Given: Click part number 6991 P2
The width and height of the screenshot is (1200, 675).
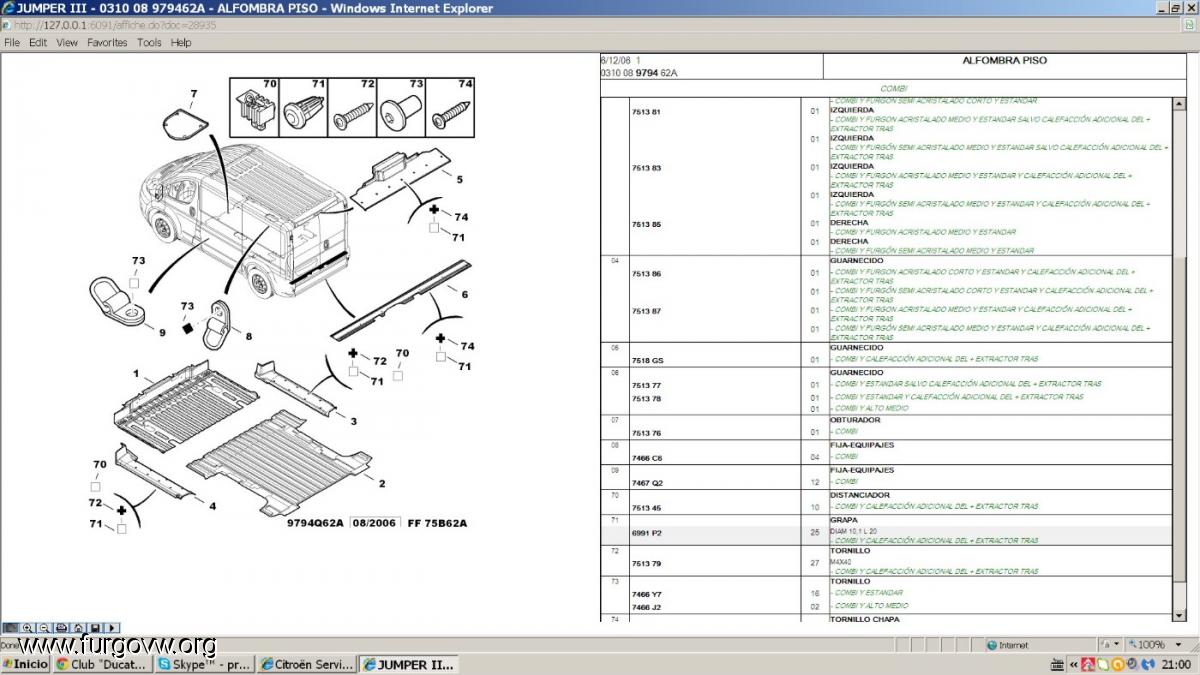Looking at the screenshot, I should click(647, 533).
